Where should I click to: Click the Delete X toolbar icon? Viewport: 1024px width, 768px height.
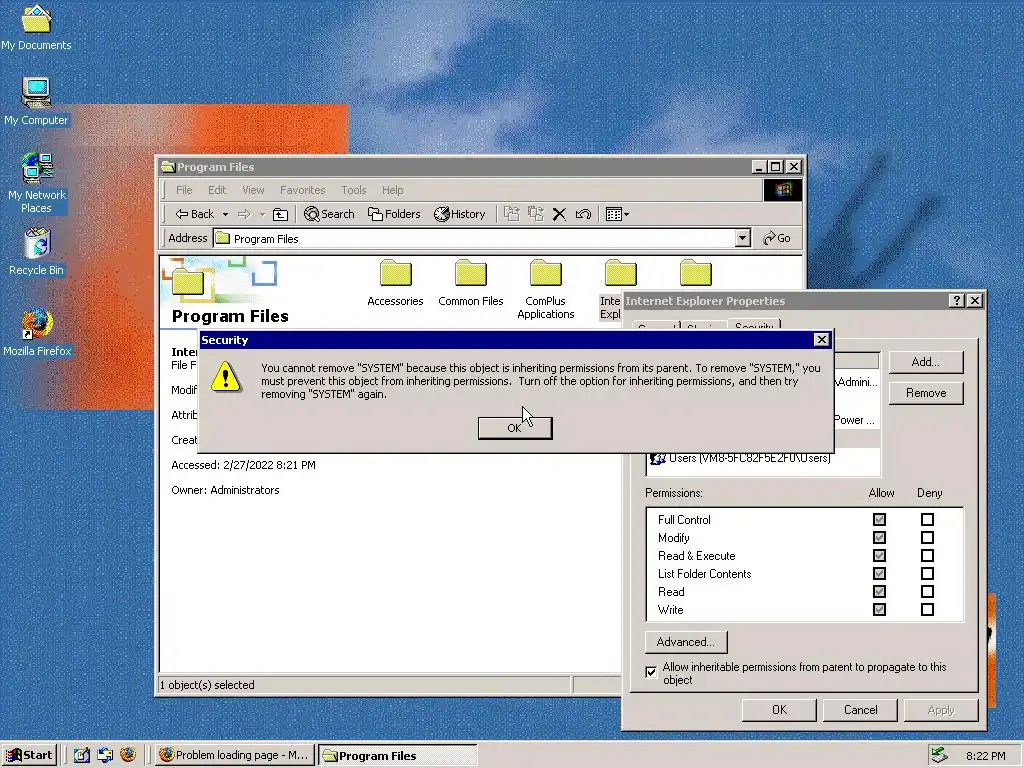[x=559, y=214]
